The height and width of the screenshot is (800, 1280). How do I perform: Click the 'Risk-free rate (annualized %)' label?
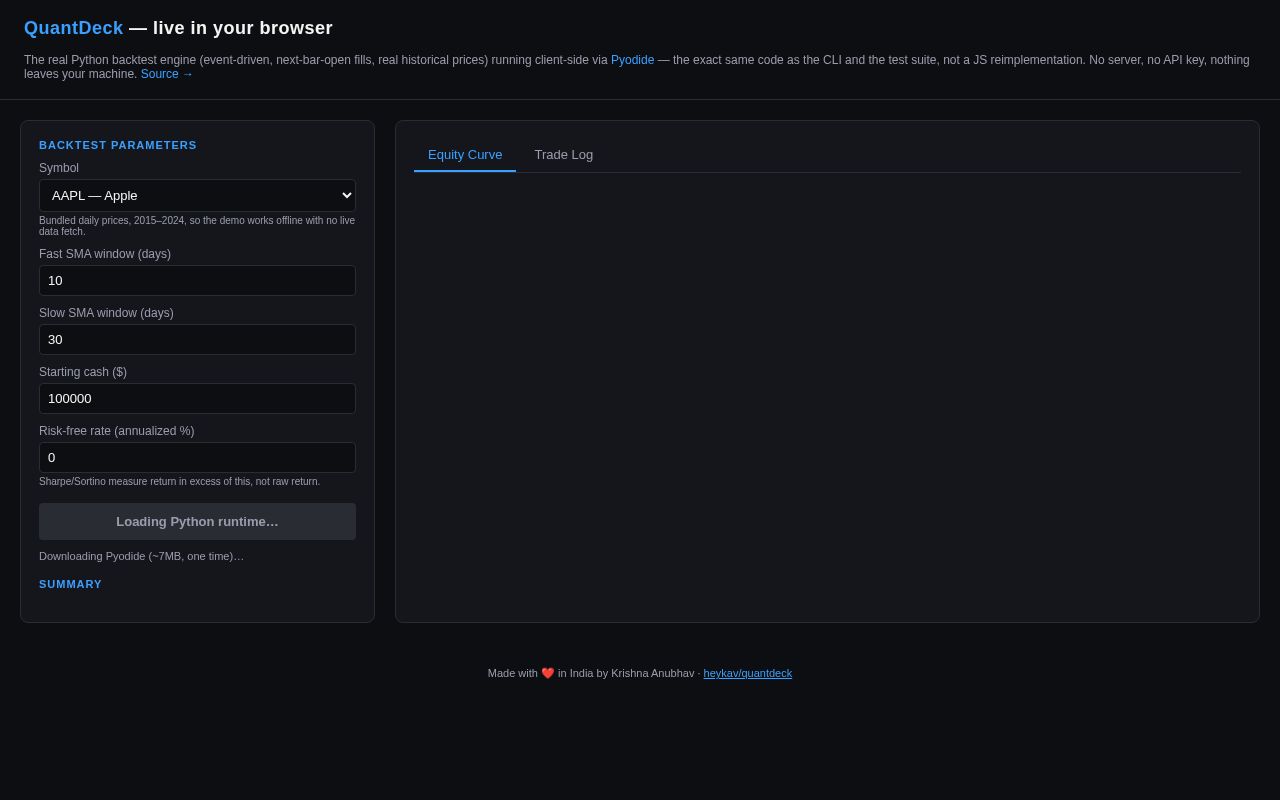(117, 431)
